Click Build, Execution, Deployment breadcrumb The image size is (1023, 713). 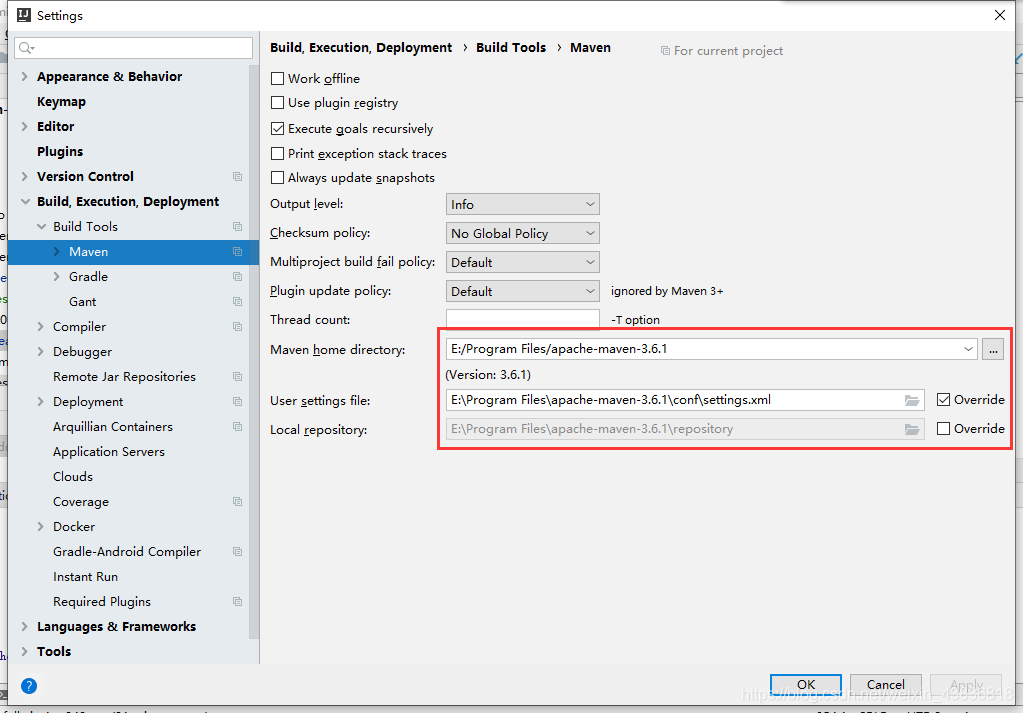361,48
